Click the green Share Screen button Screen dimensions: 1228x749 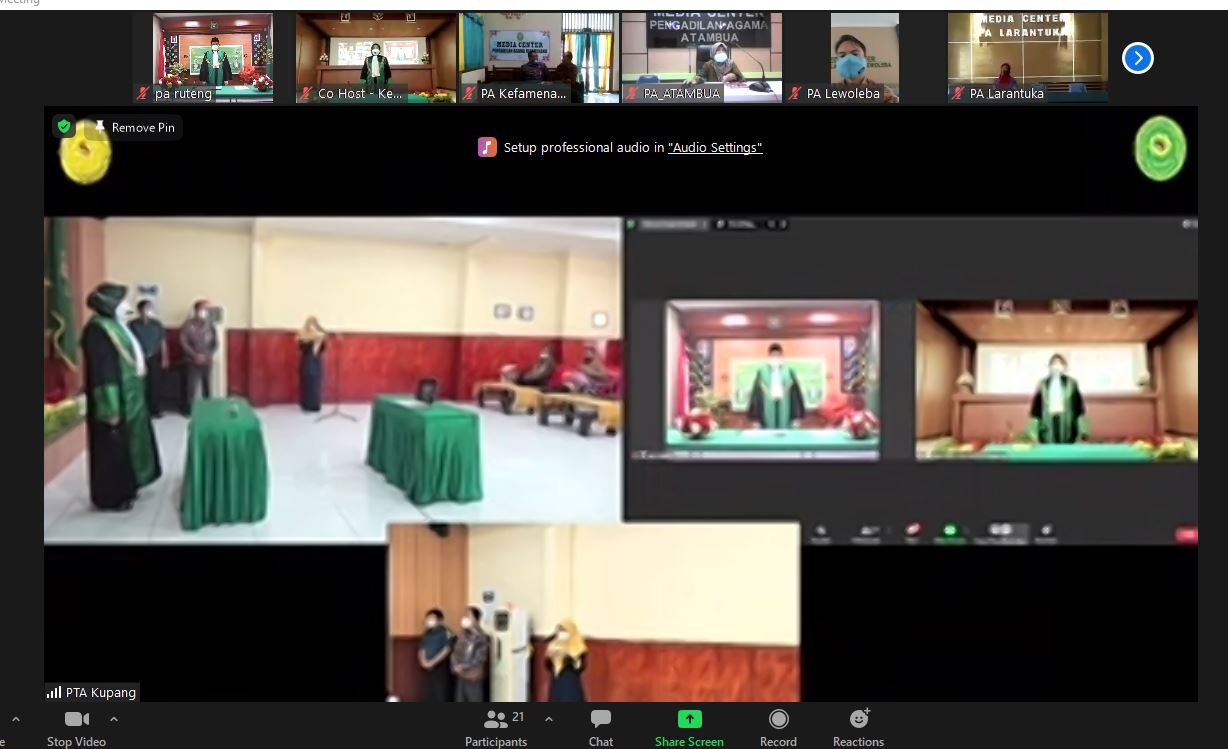click(x=689, y=727)
